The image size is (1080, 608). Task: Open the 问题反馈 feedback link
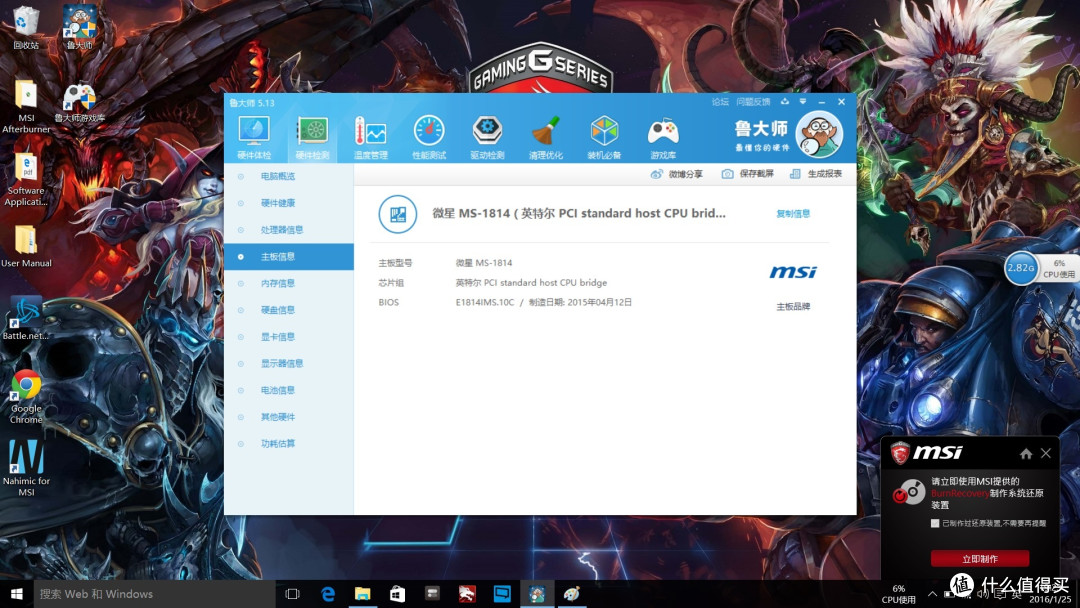point(753,102)
